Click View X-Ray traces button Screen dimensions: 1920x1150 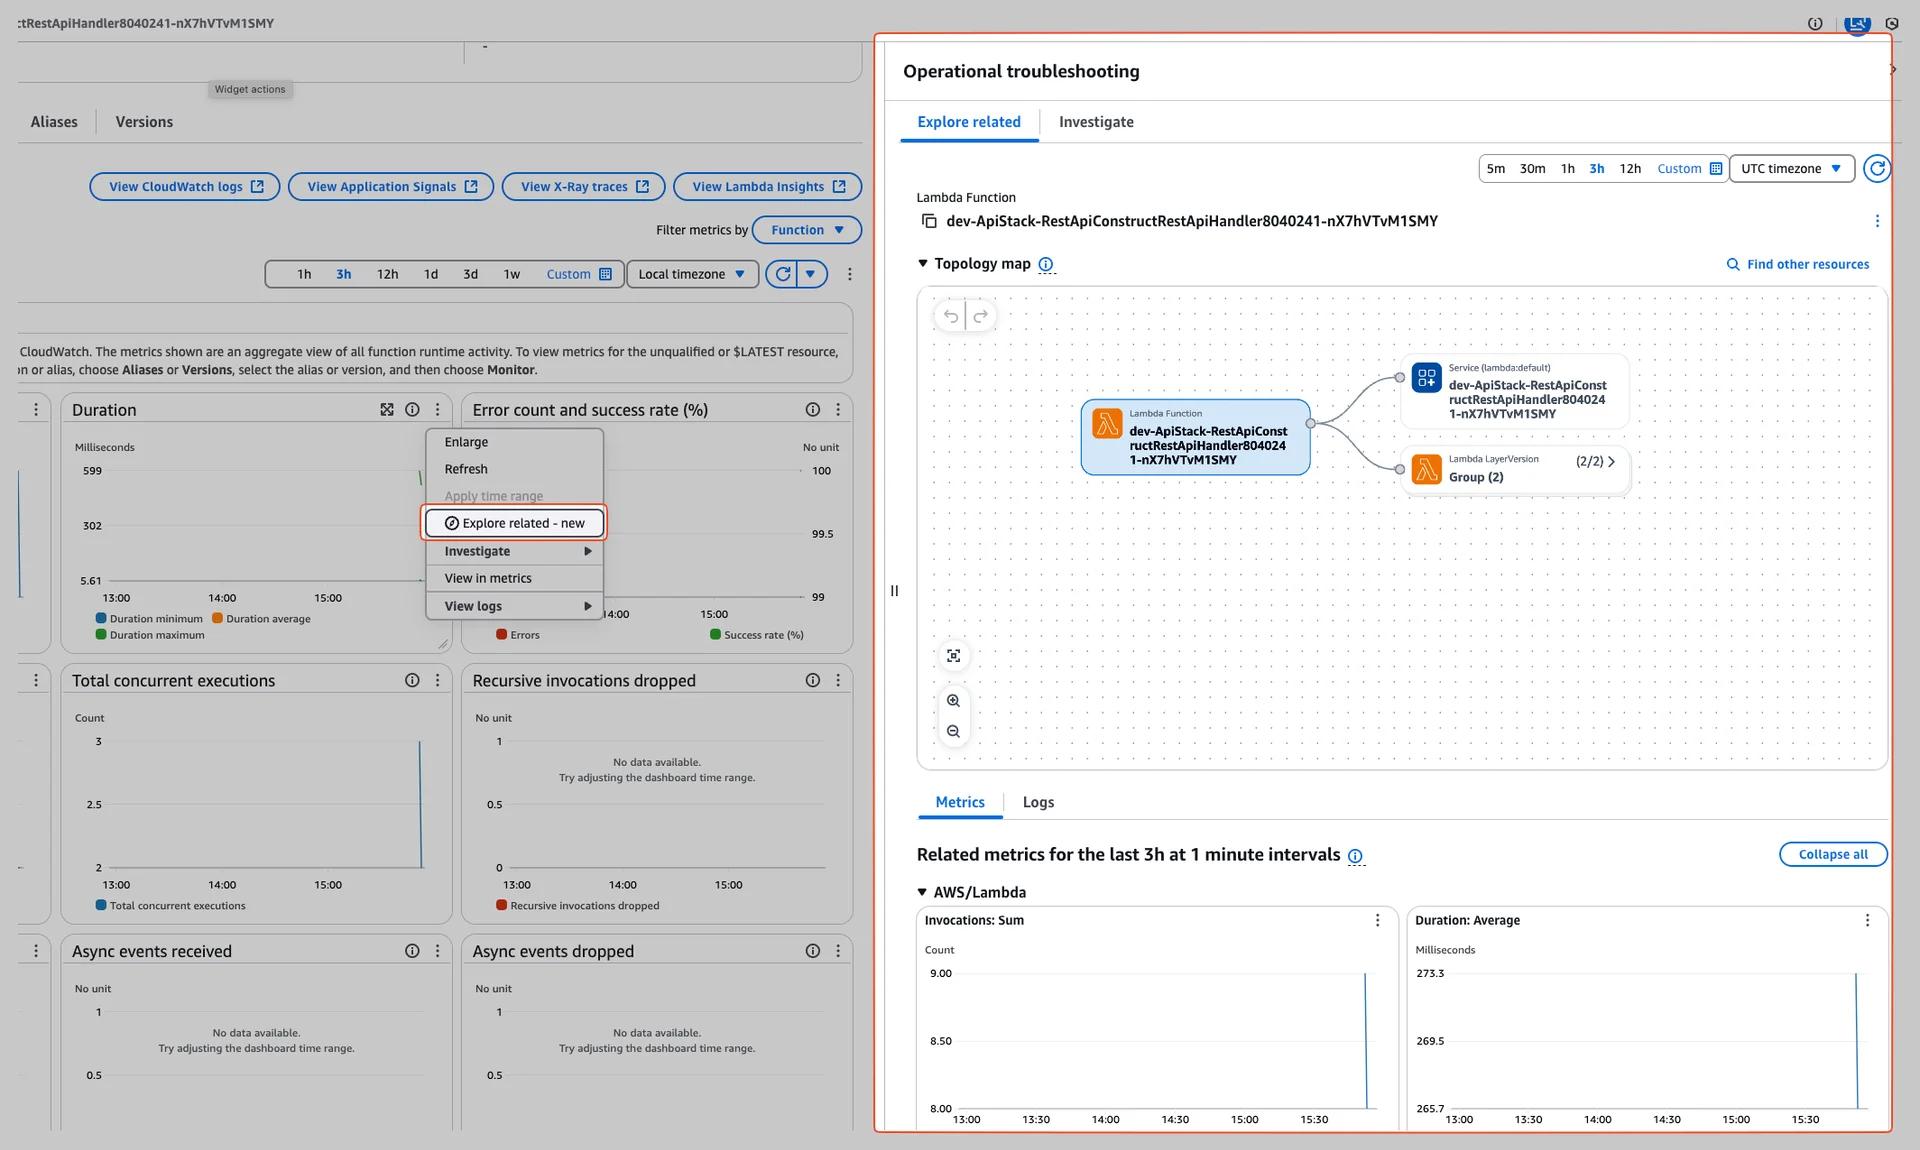point(583,187)
